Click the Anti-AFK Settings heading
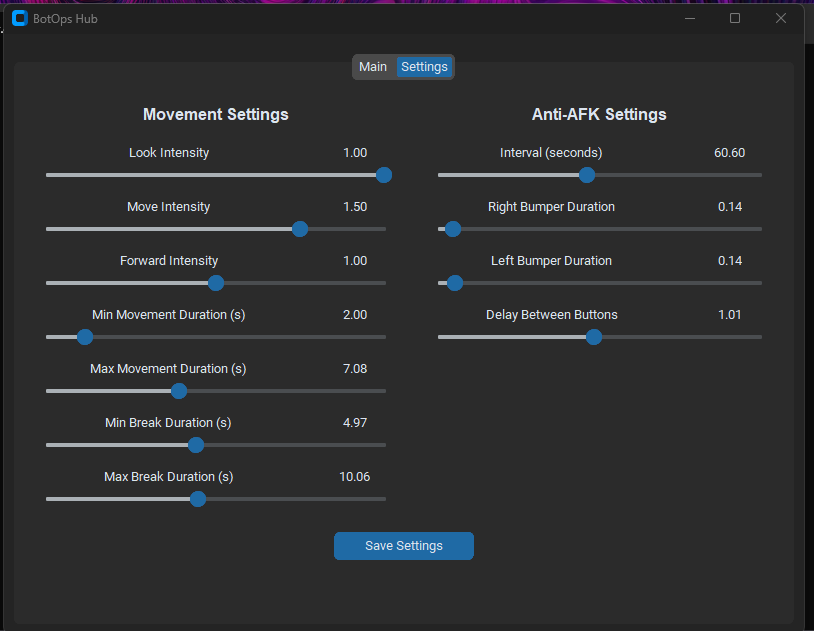 point(599,114)
